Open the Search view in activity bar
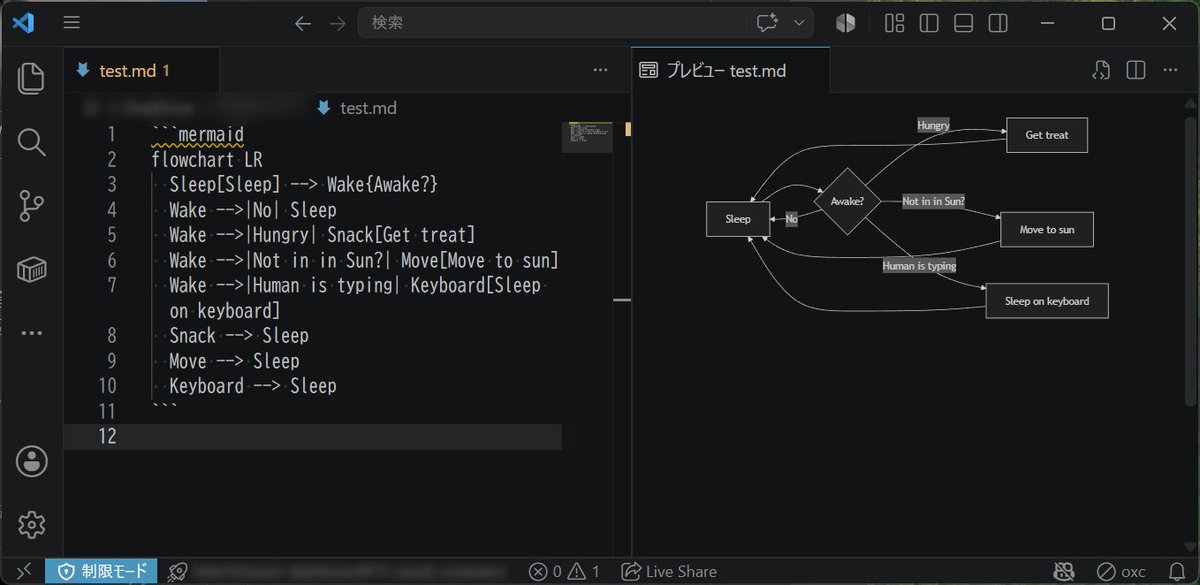The height and width of the screenshot is (585, 1200). [x=31, y=142]
